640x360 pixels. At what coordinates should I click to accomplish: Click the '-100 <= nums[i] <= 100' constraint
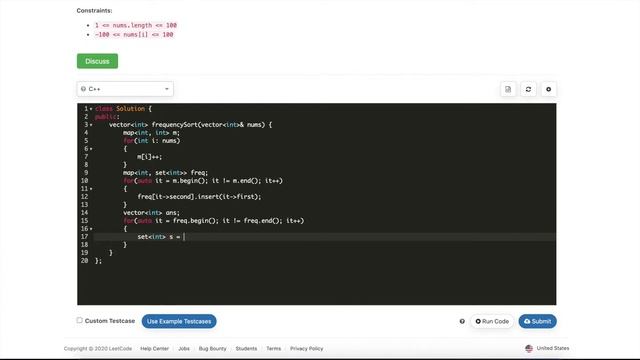coord(134,35)
